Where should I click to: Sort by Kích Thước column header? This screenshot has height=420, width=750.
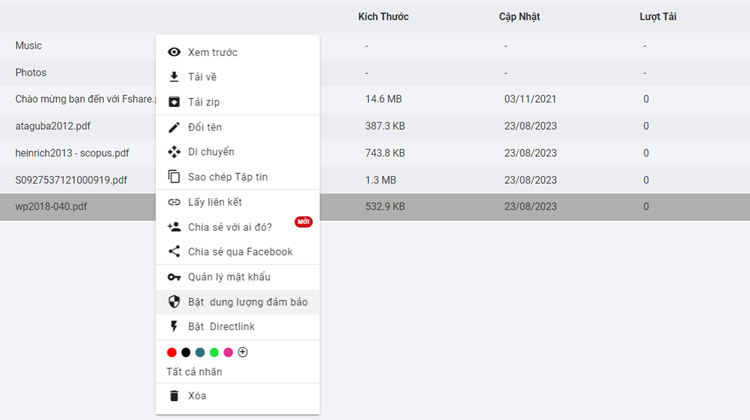click(x=383, y=17)
